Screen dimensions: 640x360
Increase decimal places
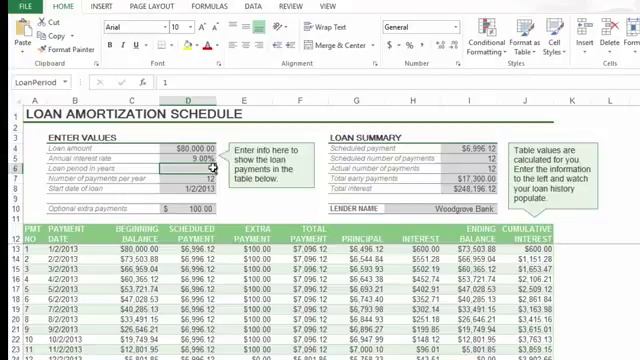(440, 45)
